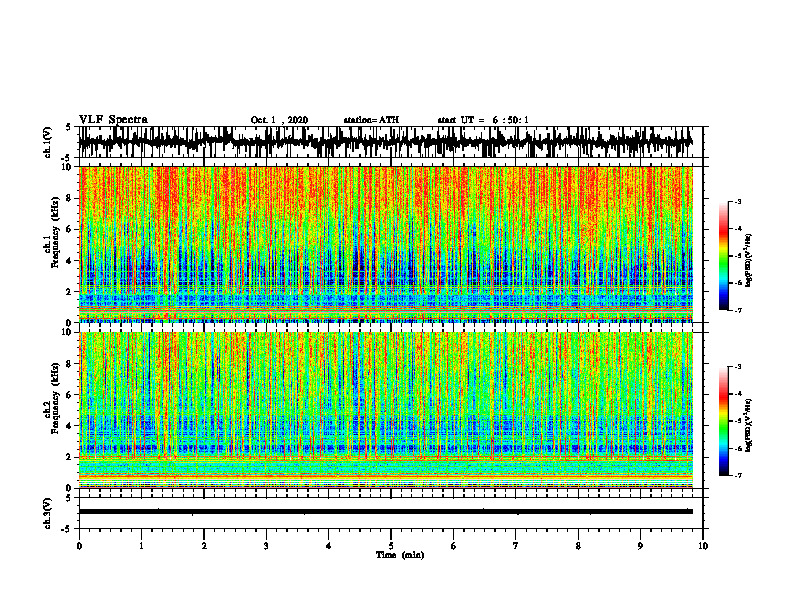Viewport: 792px width, 612px height.
Task: Click the "VLF Spectra" title text
Action: click(x=113, y=120)
